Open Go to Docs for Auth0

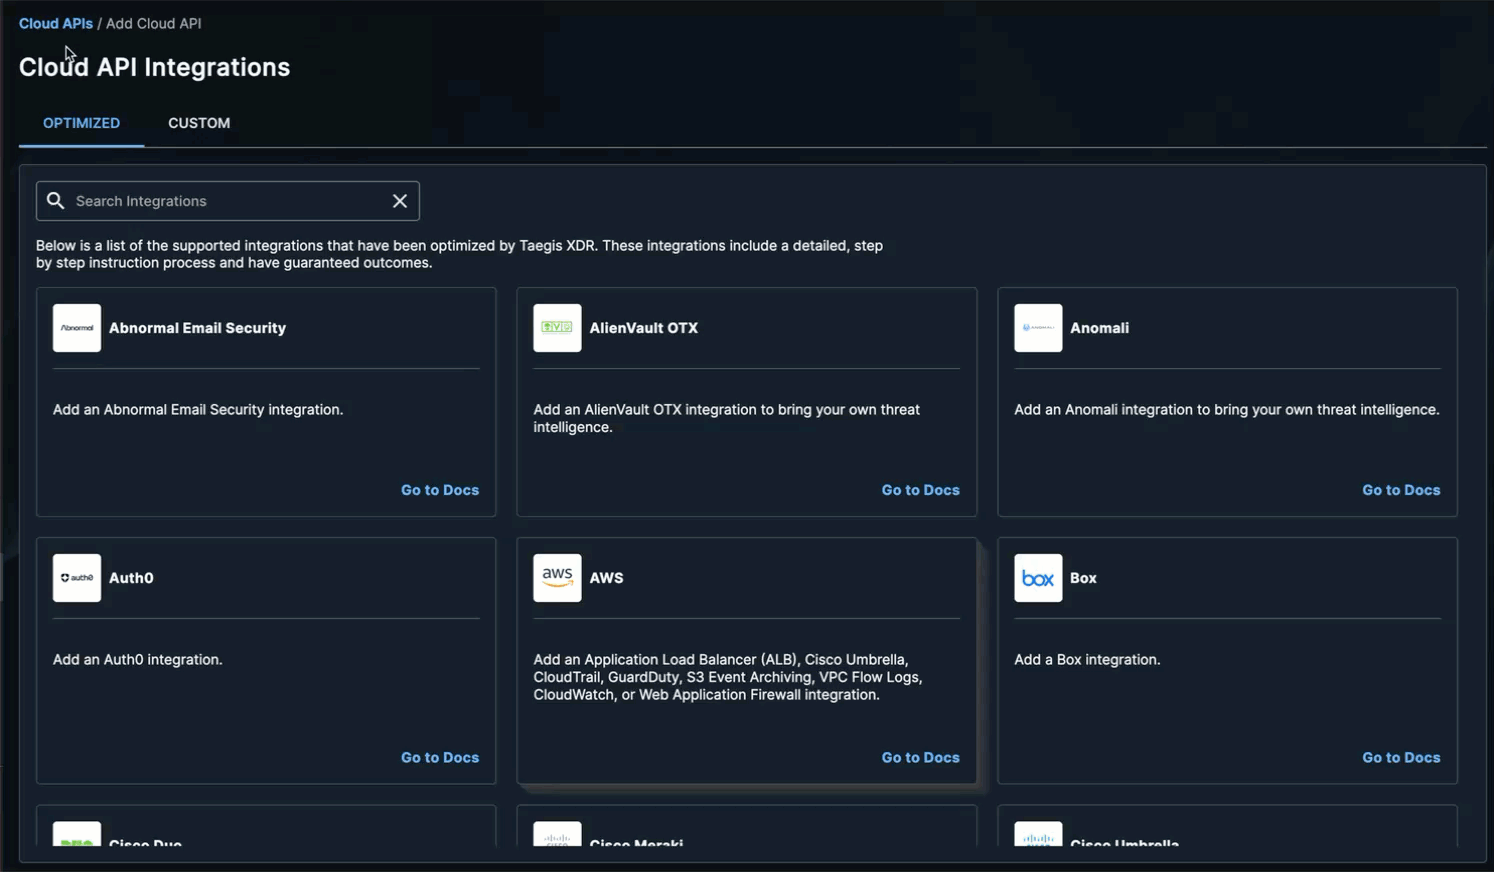coord(440,758)
